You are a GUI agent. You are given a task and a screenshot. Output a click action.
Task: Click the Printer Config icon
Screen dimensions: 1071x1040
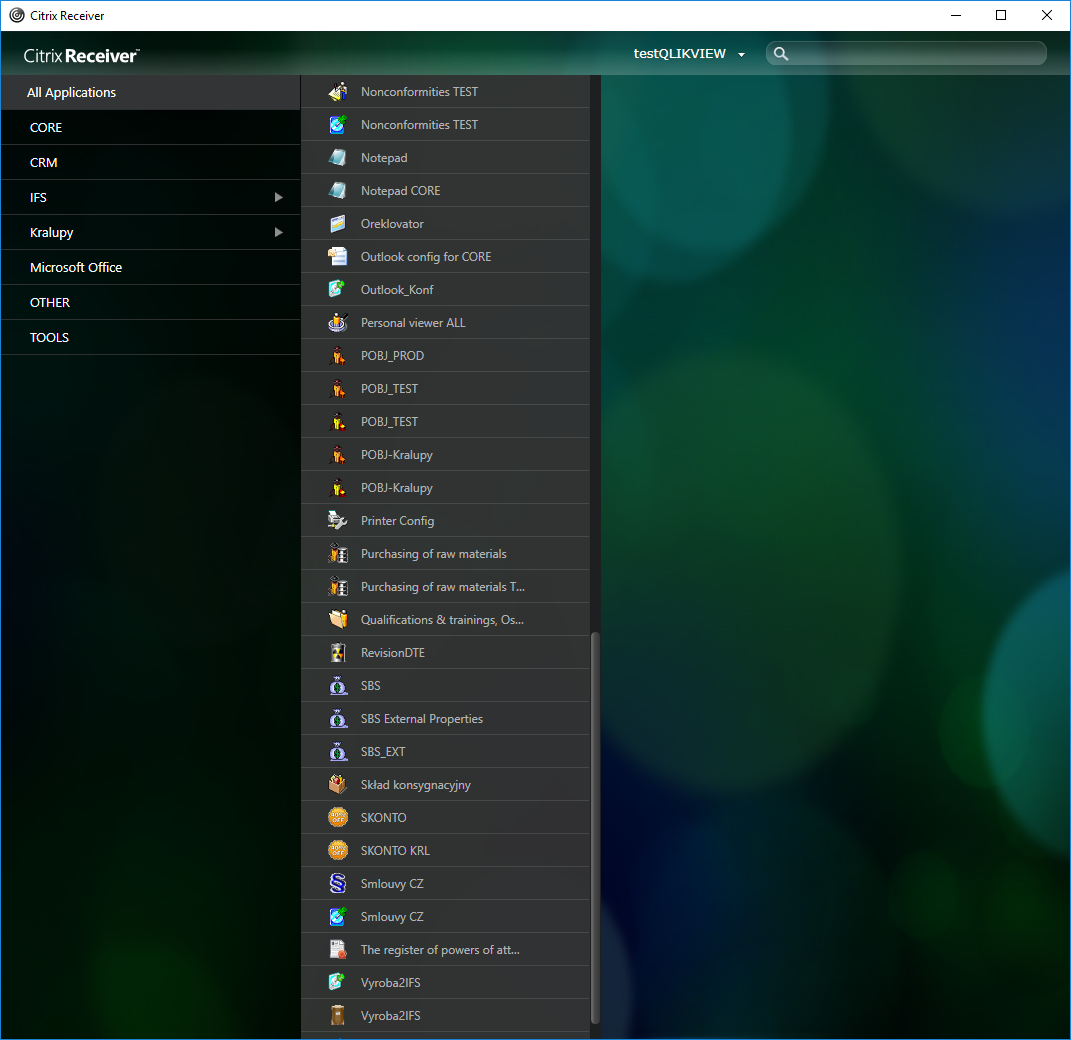pyautogui.click(x=337, y=520)
